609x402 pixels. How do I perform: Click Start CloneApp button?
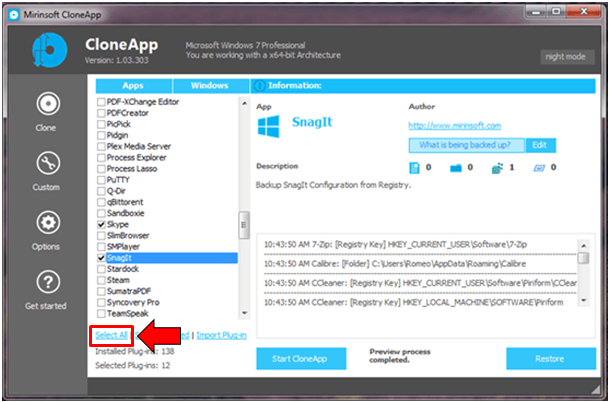point(301,358)
